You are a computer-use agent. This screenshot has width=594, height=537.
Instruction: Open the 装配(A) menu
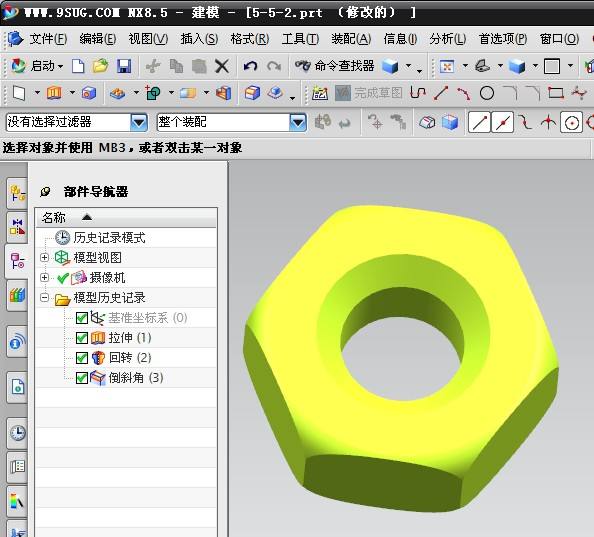pos(351,39)
